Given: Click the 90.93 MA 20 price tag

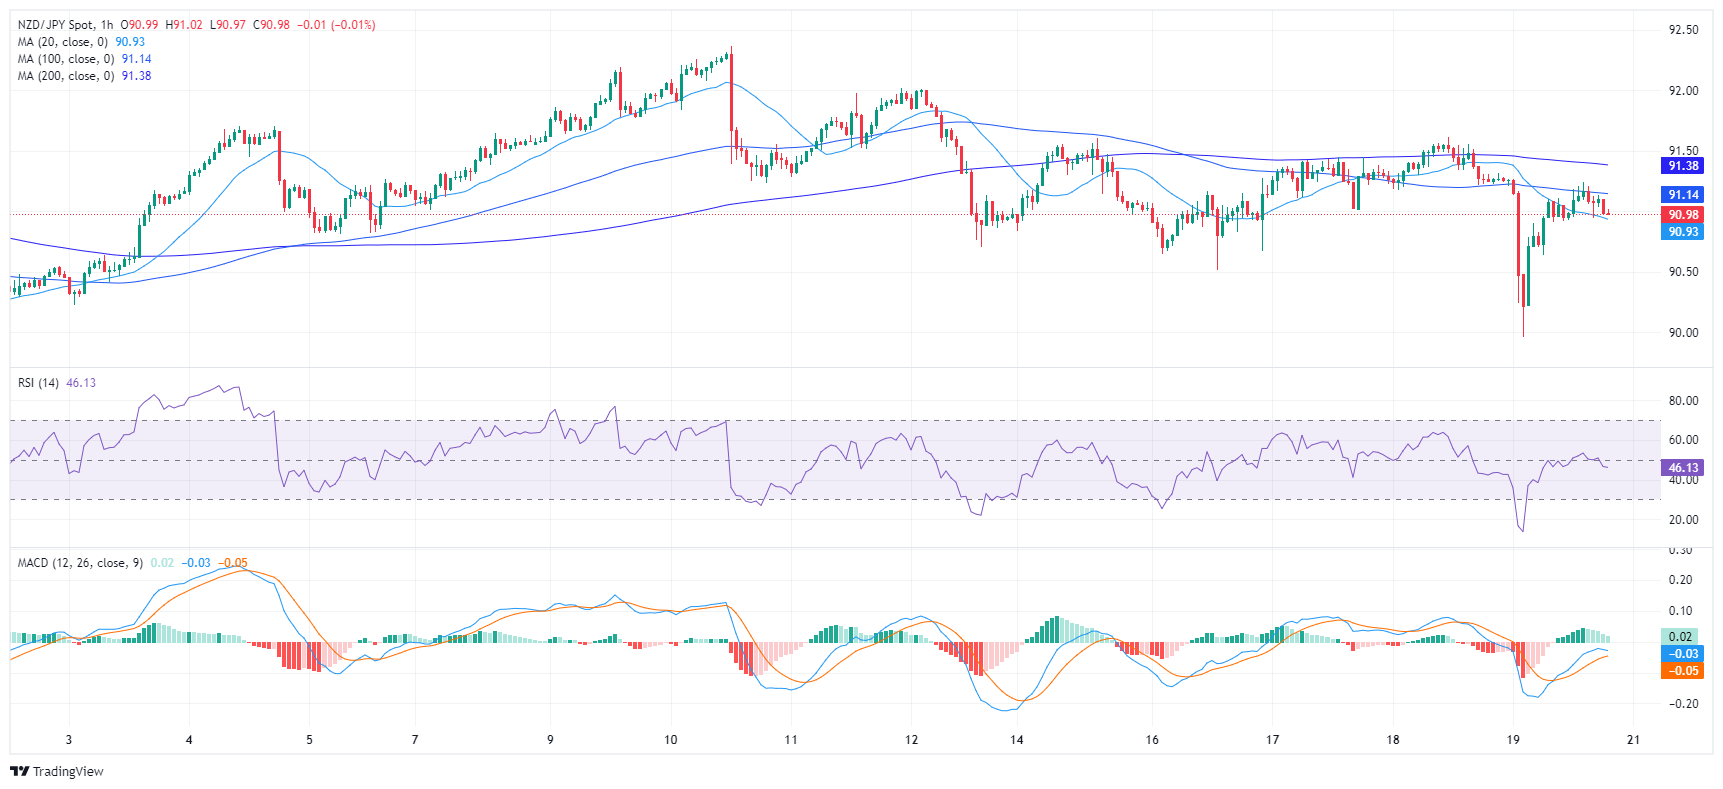Looking at the screenshot, I should [1683, 232].
